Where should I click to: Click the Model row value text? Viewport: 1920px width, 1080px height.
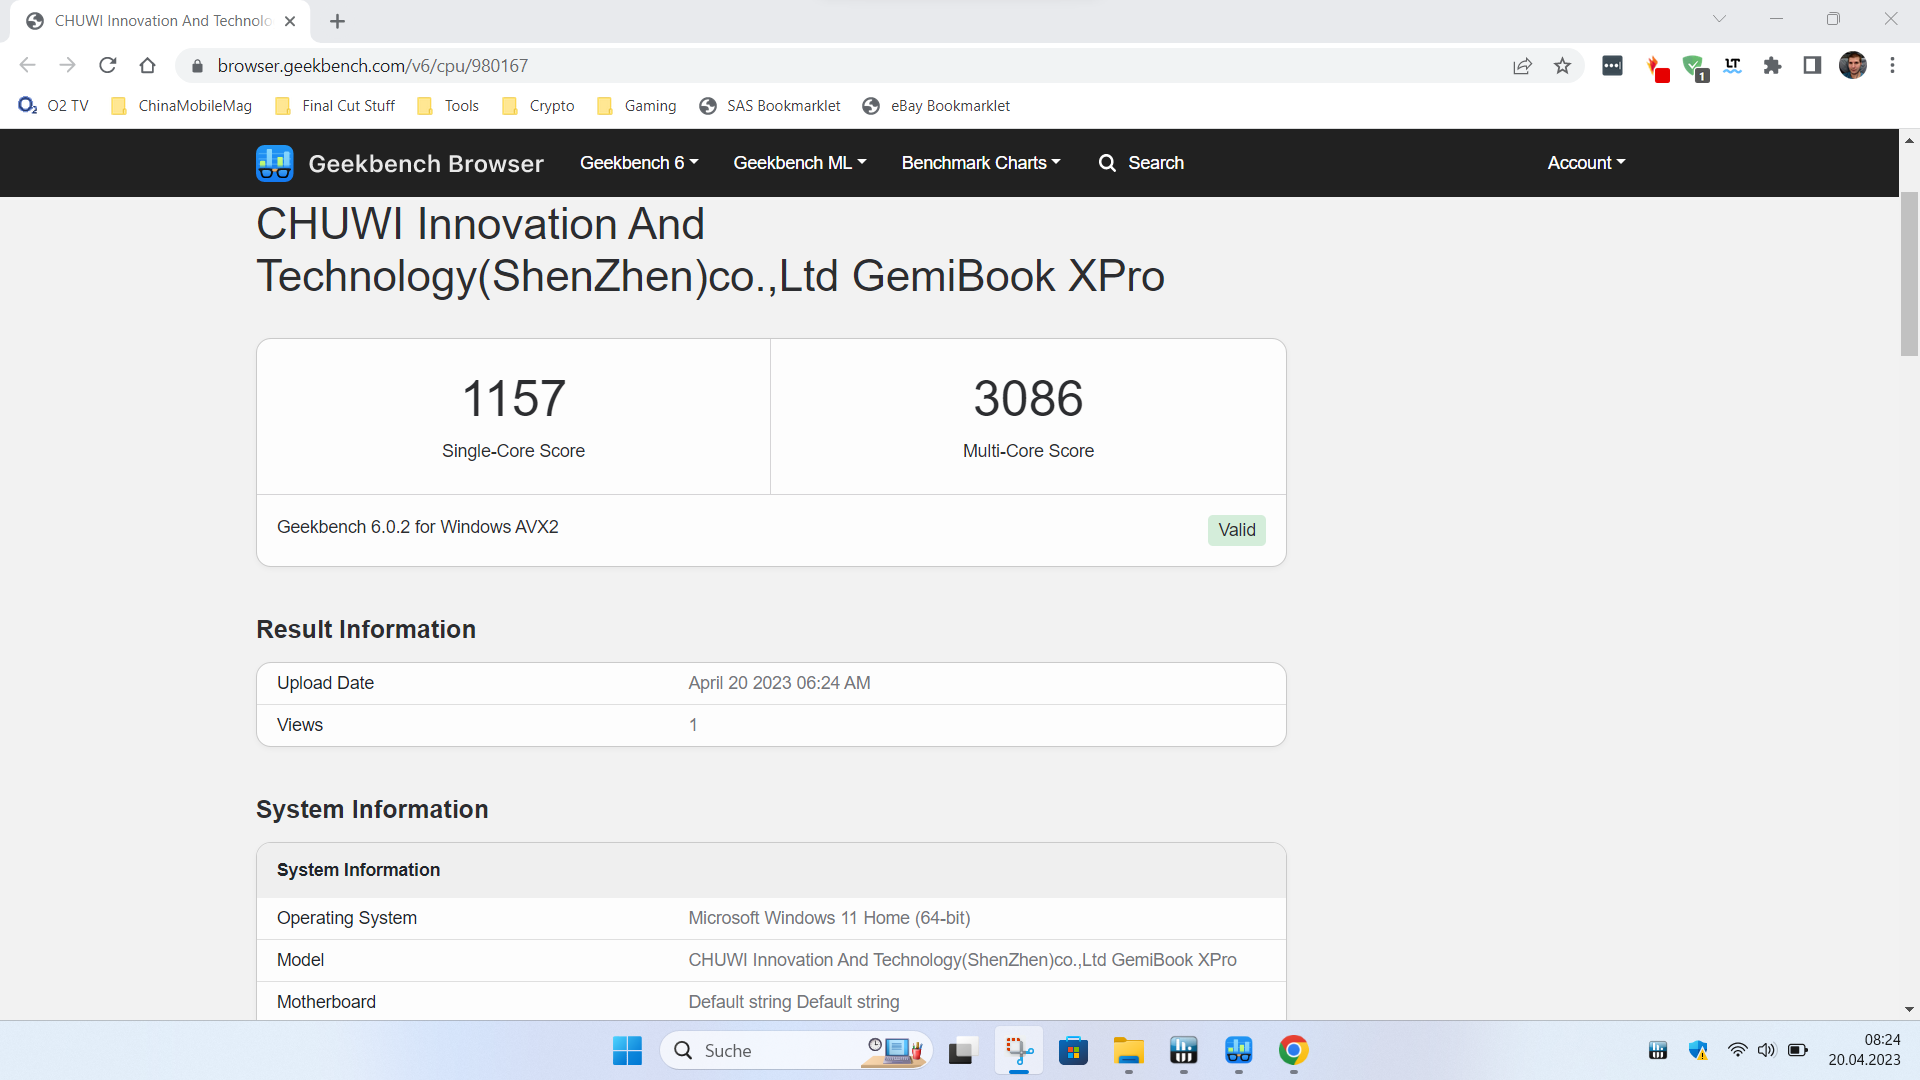[x=962, y=960]
